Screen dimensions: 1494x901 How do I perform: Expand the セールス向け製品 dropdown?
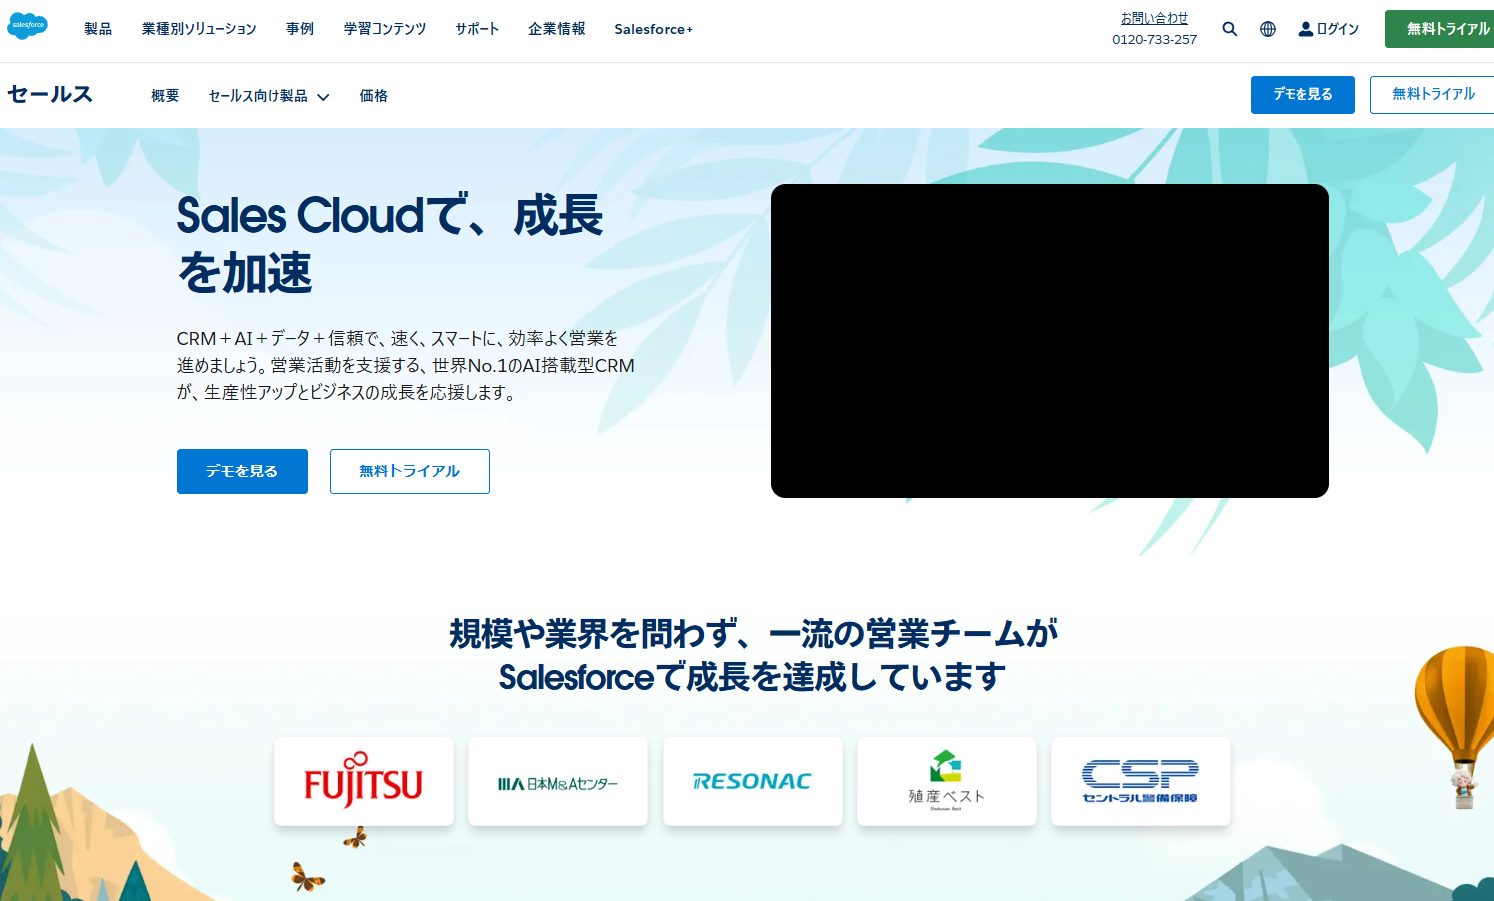[269, 96]
